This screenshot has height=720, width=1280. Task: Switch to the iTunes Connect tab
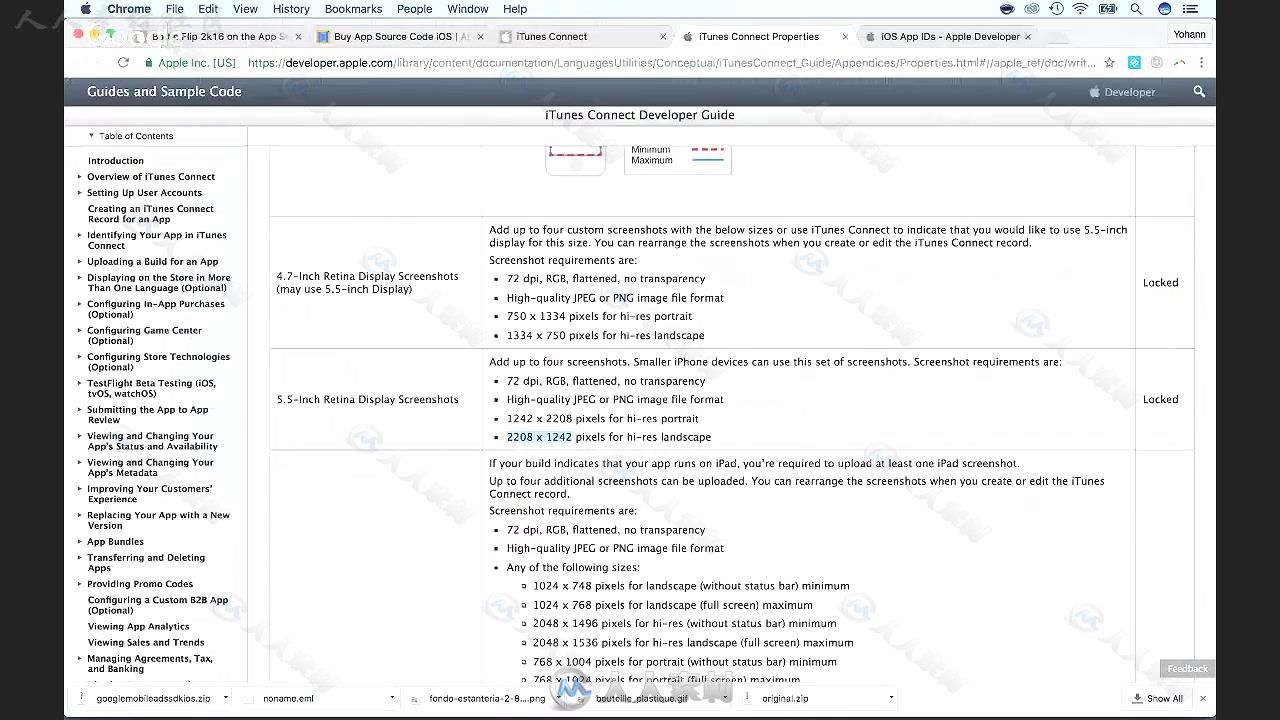583,36
